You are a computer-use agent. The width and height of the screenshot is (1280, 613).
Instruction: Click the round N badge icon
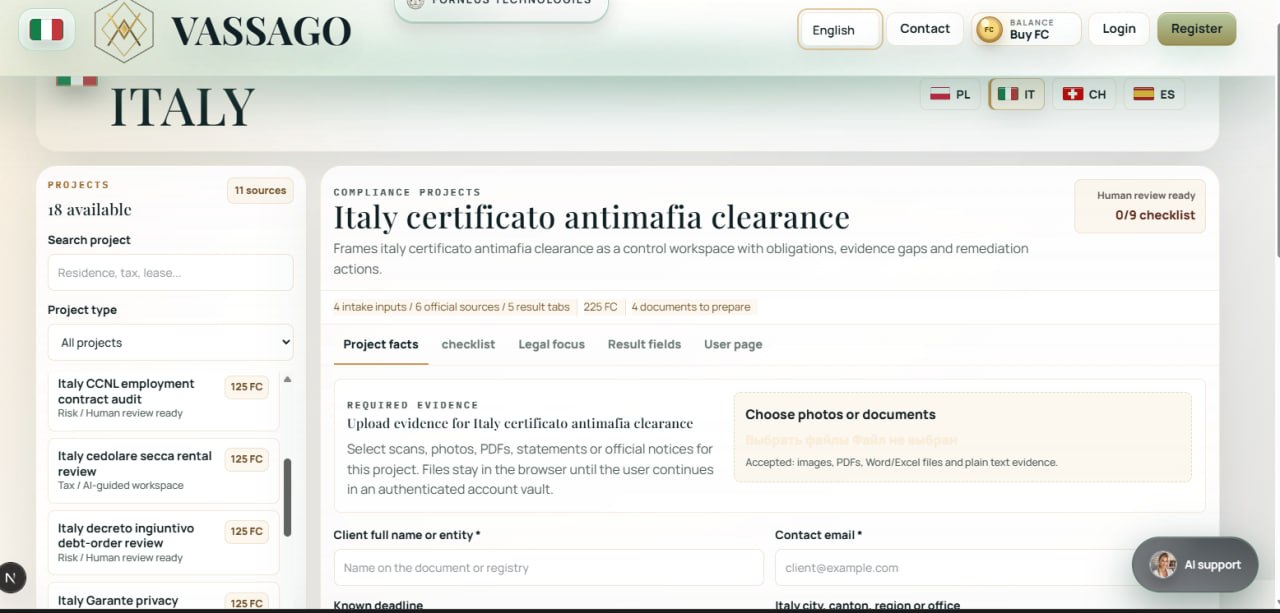point(11,577)
